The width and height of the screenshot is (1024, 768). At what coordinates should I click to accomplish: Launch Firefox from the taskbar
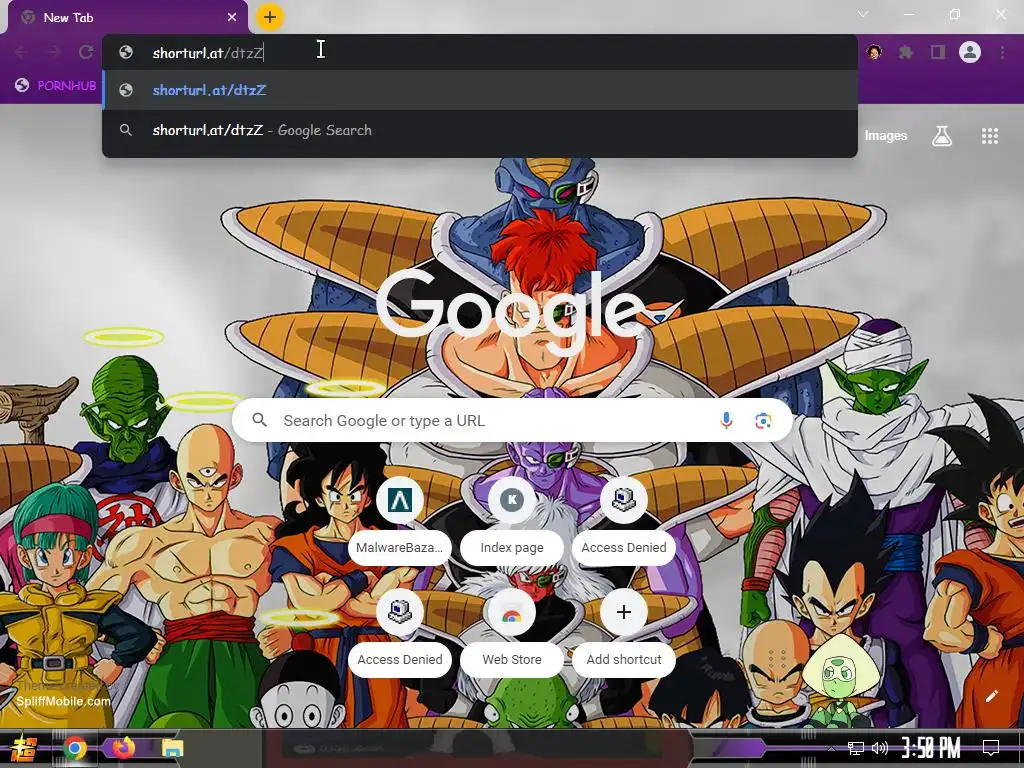[123, 748]
